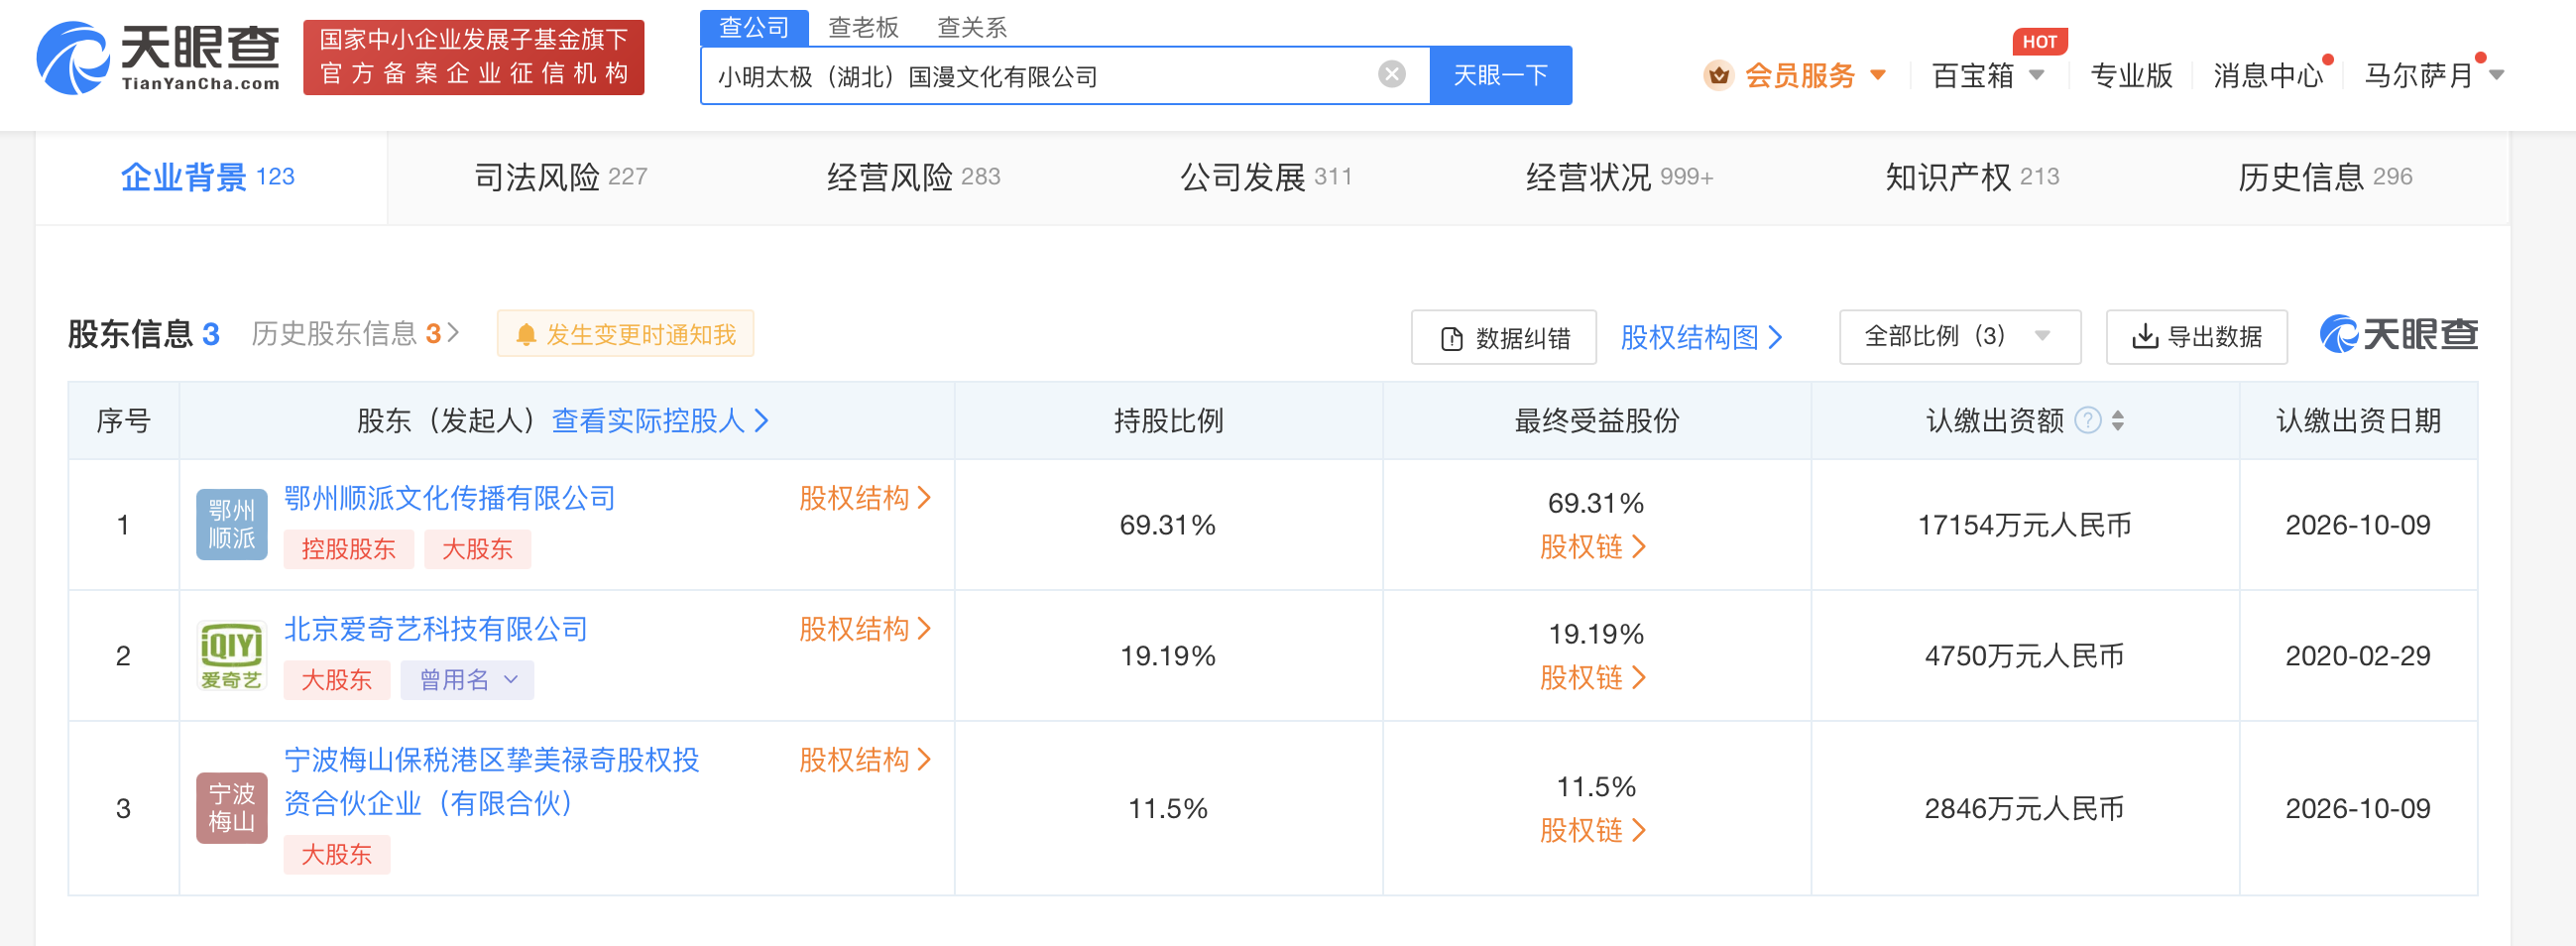Click the help icon beside 认缴出资额

(x=2087, y=421)
